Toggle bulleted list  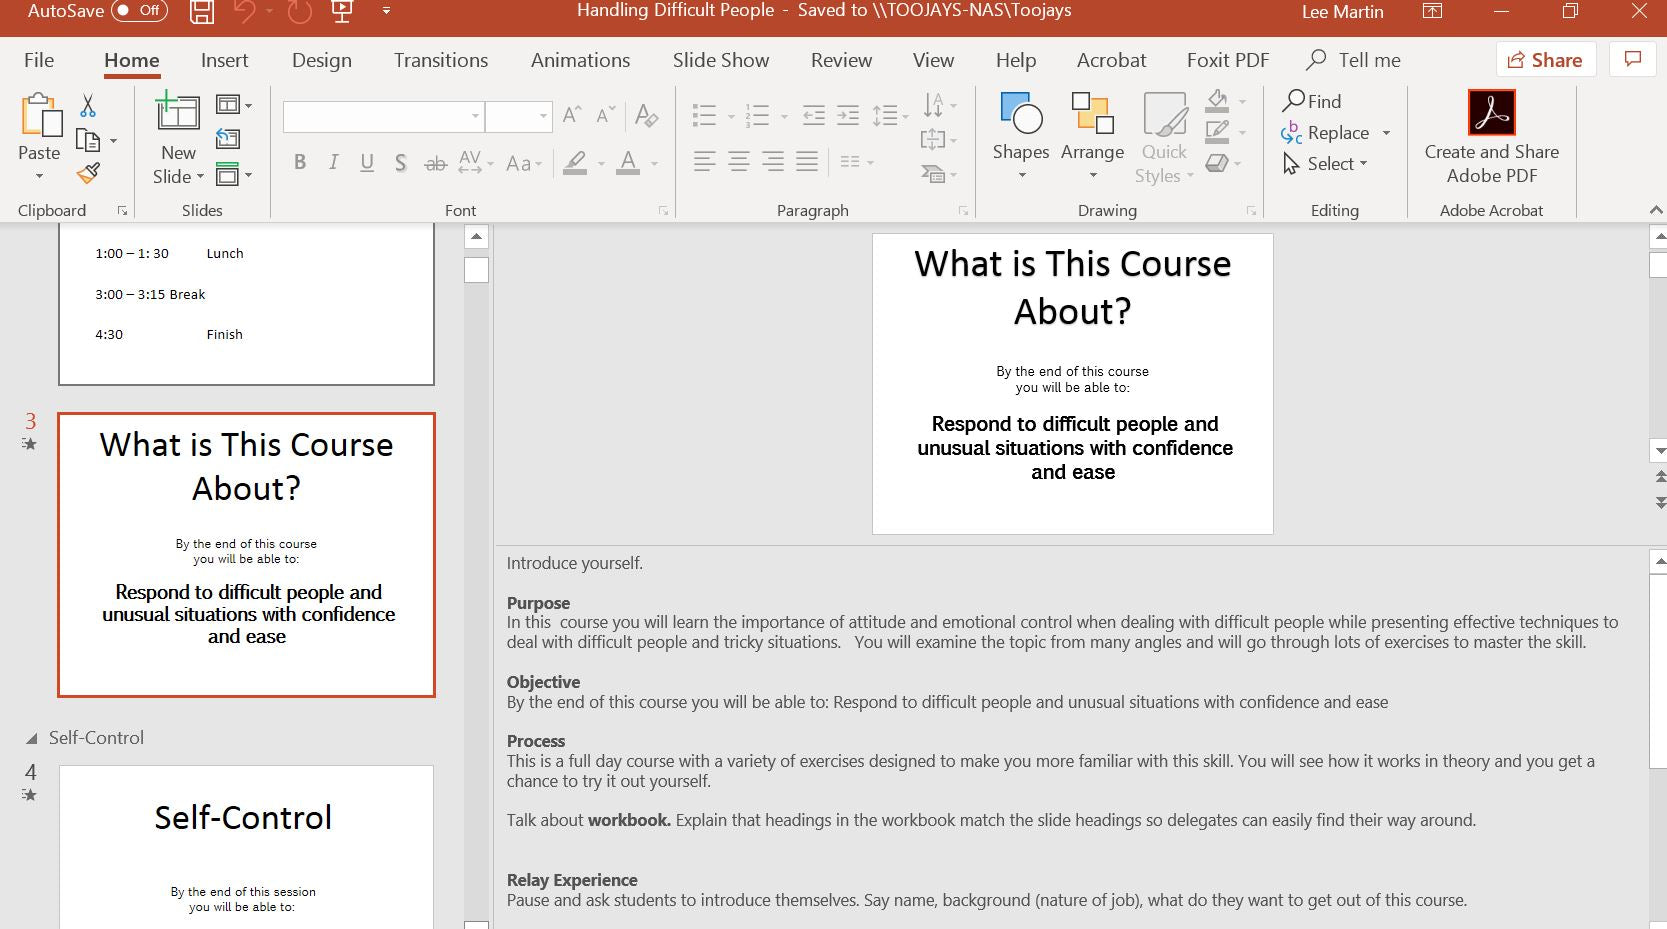tap(705, 116)
